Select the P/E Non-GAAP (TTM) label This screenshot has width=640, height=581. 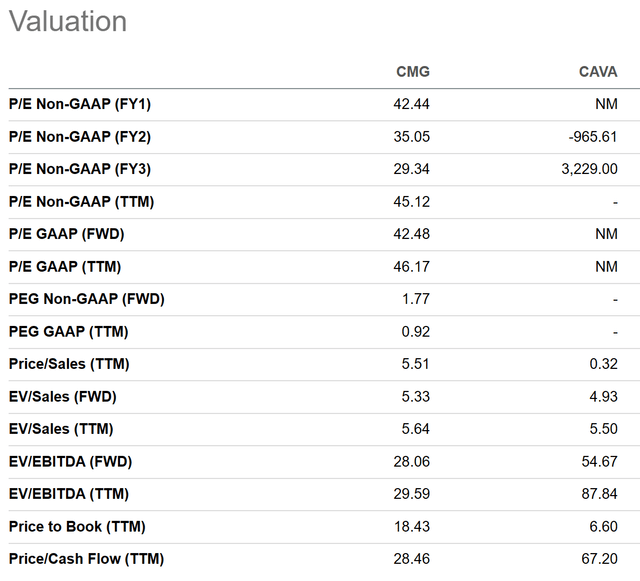[x=81, y=202]
